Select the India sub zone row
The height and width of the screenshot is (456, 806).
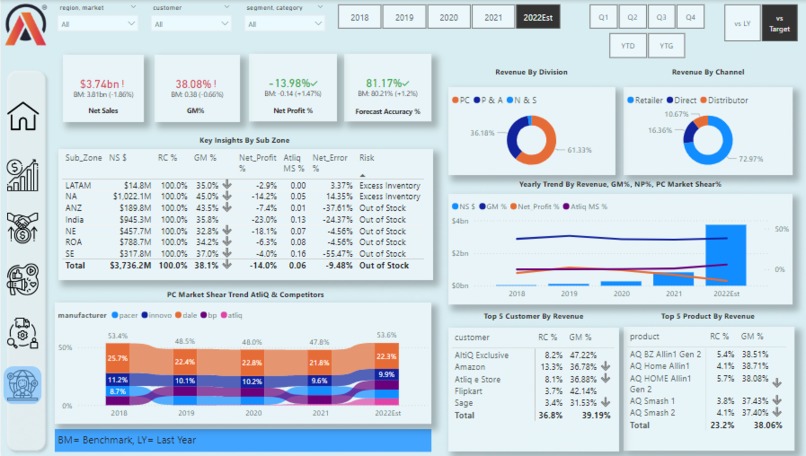coord(243,220)
